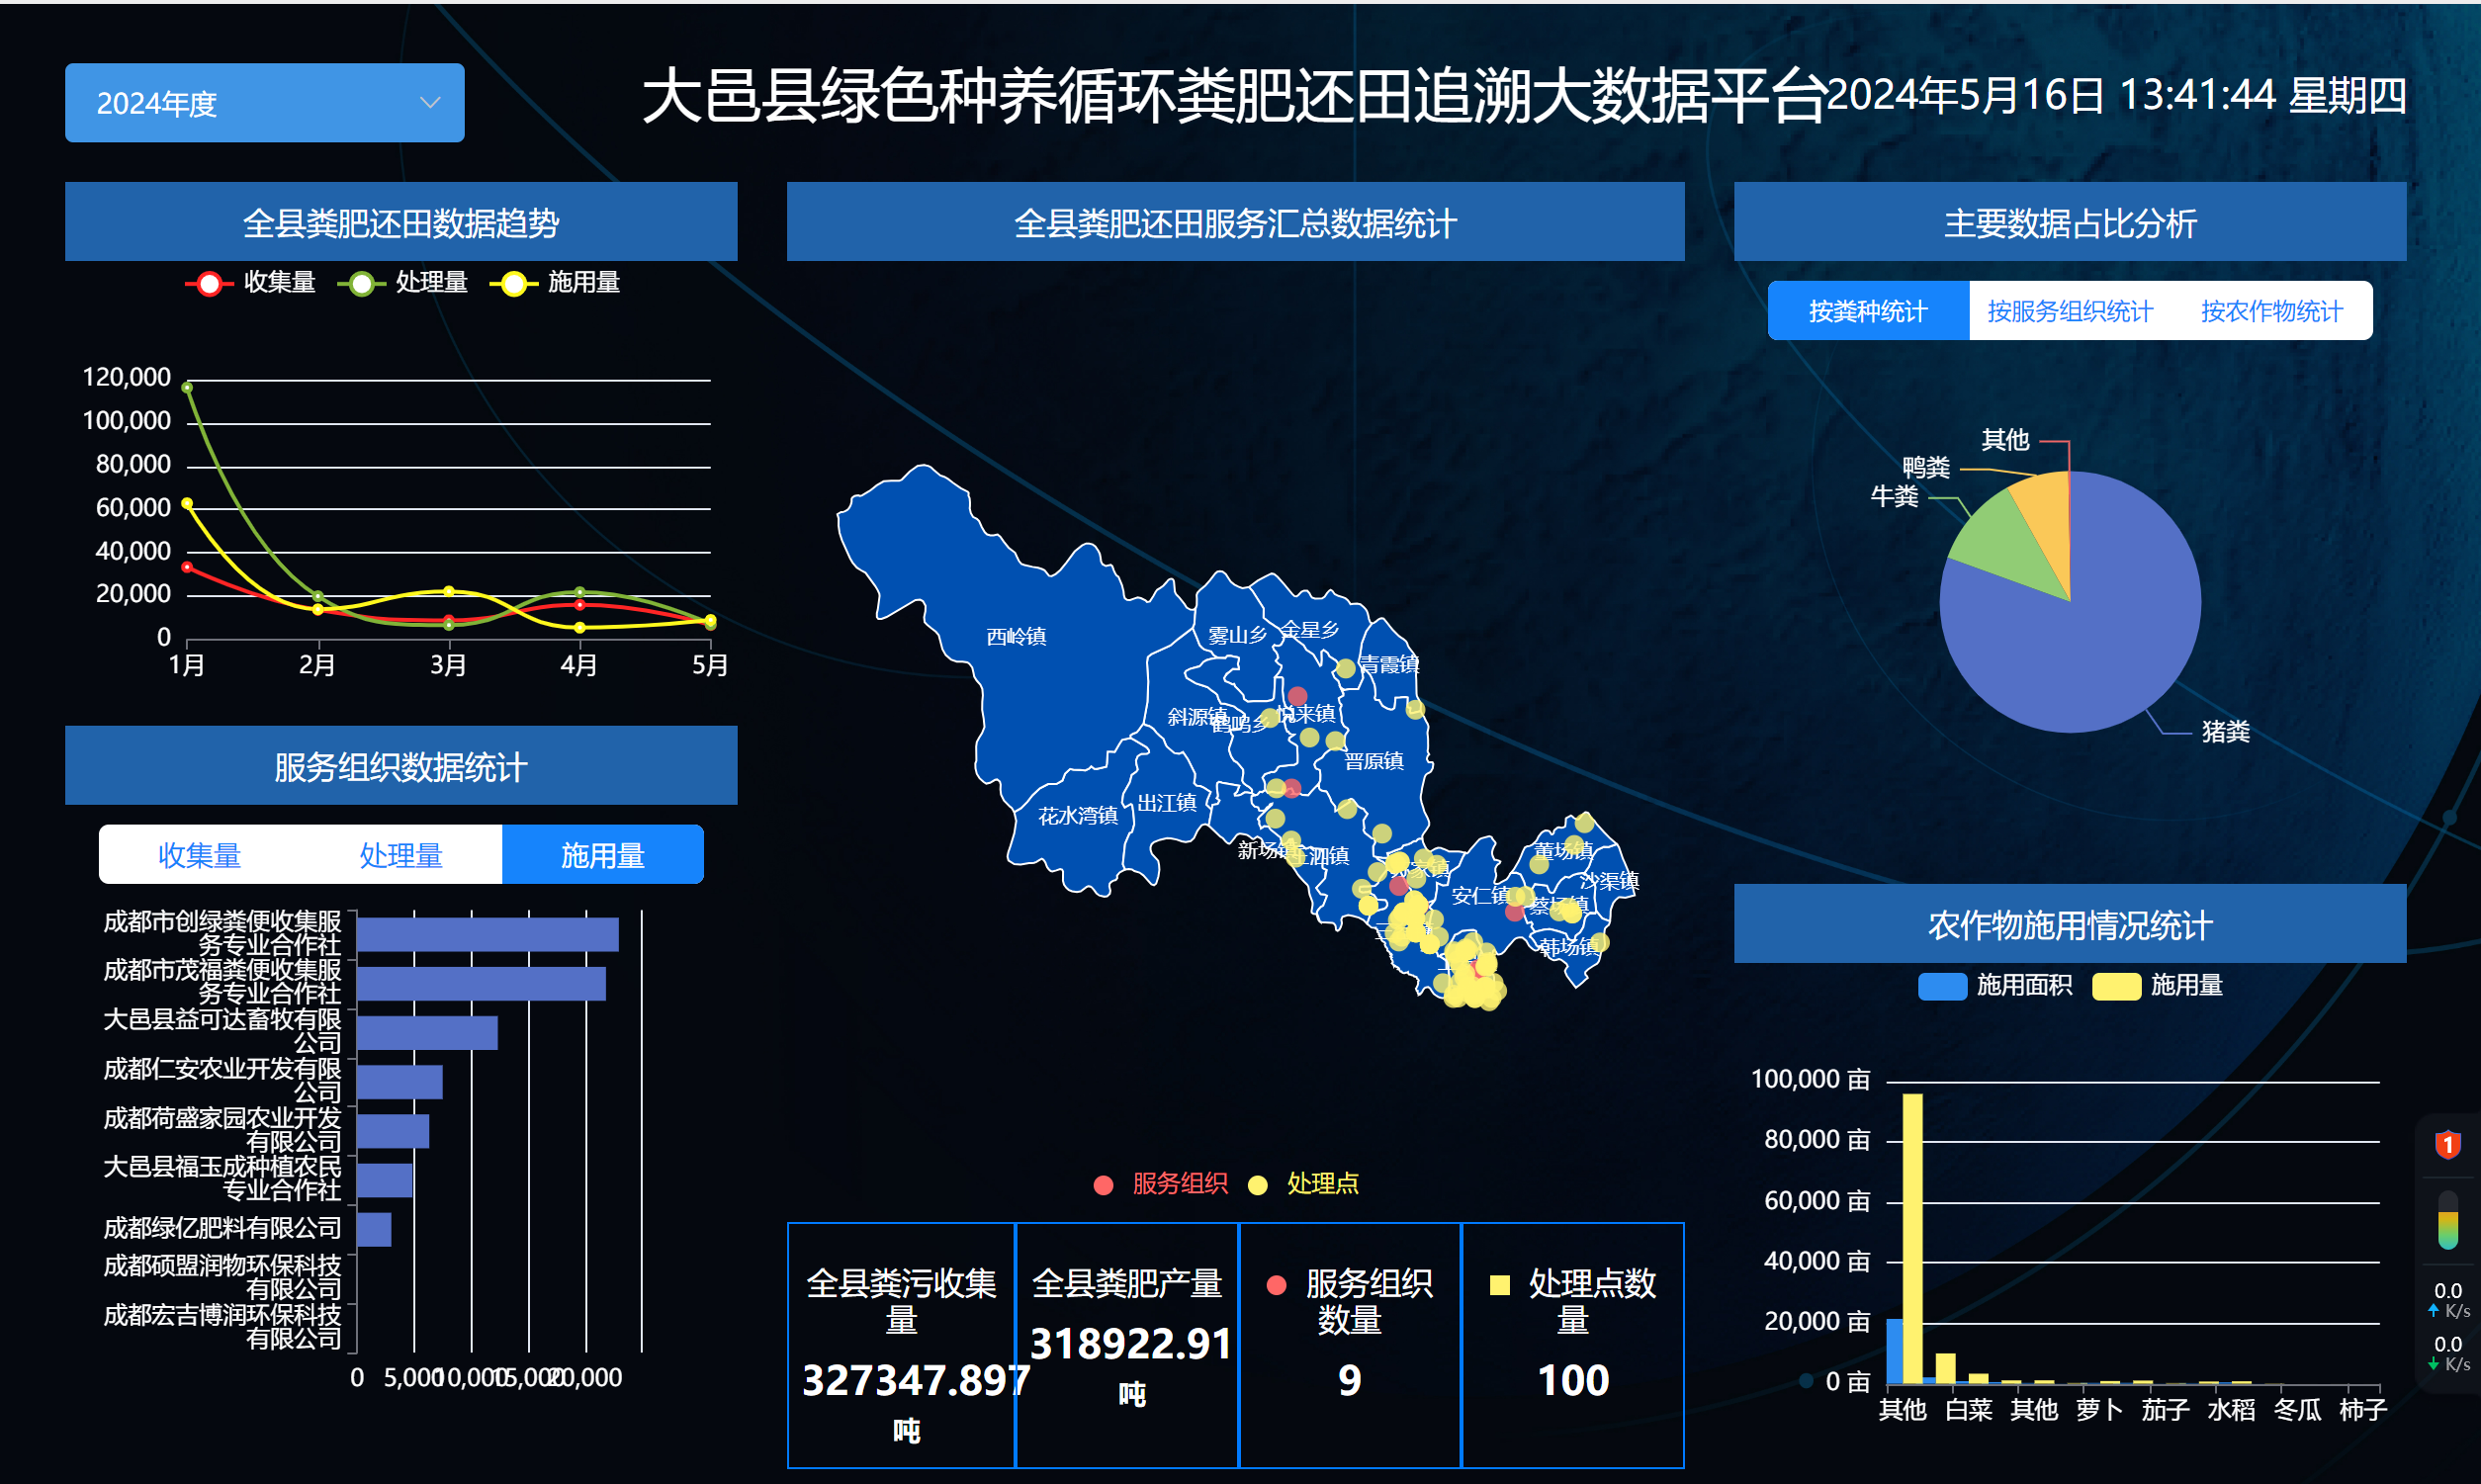Switch to 收集量 tab in service organization stats
This screenshot has height=1484, width=2481.
[200, 855]
